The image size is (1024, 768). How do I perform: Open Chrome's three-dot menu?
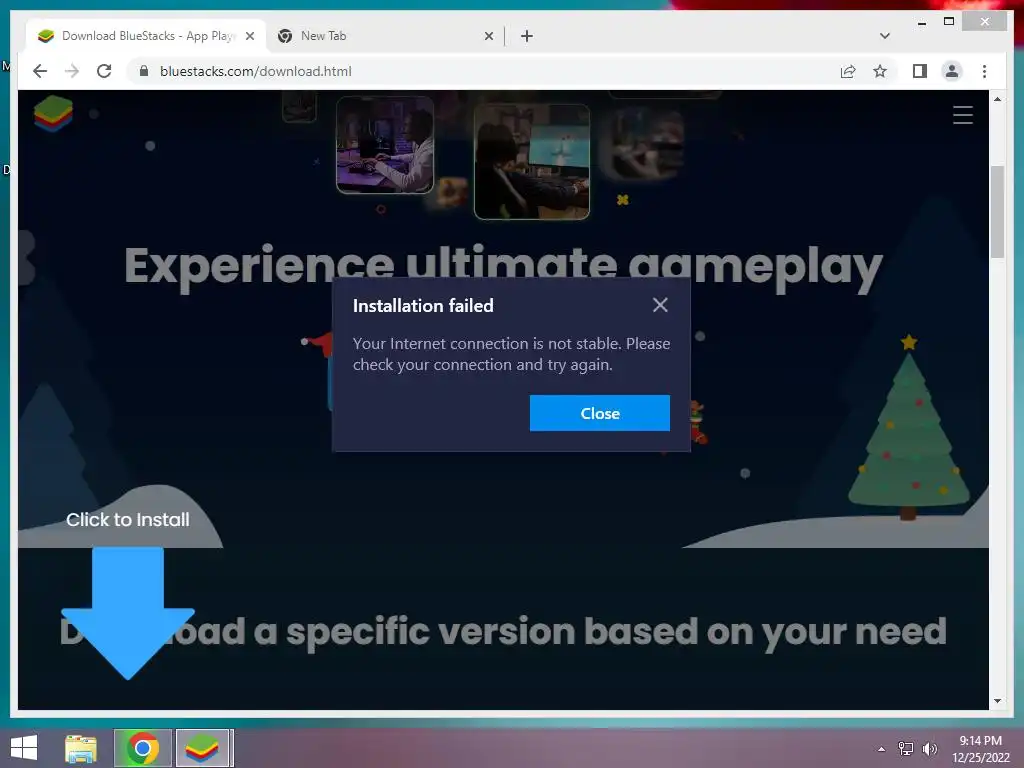click(x=984, y=71)
